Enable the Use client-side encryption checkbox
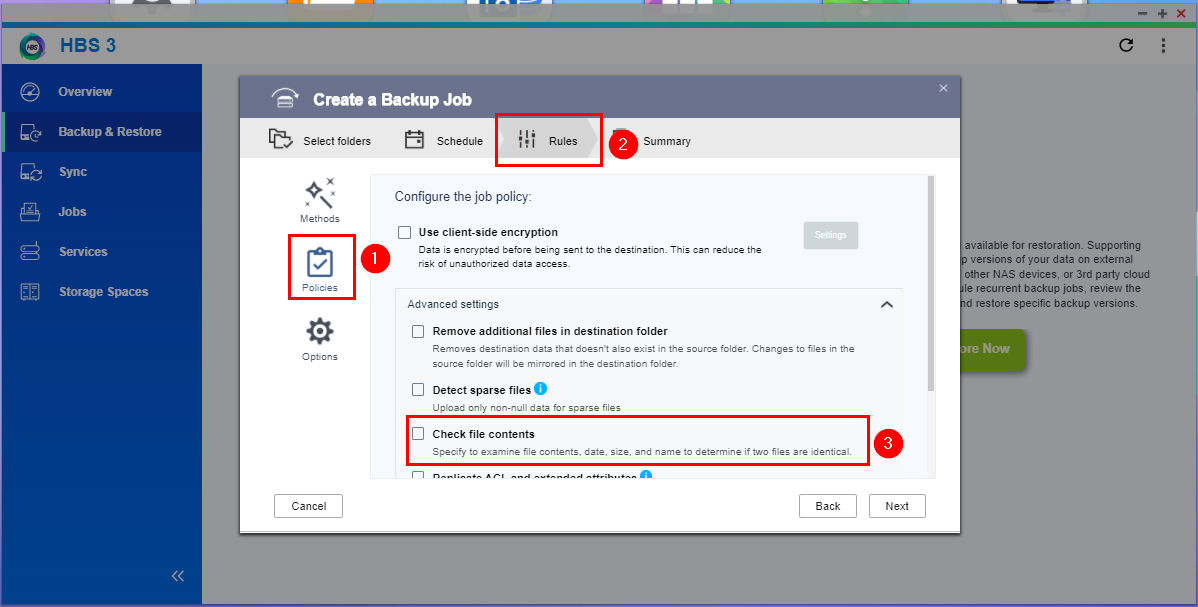Viewport: 1198px width, 607px height. [405, 231]
